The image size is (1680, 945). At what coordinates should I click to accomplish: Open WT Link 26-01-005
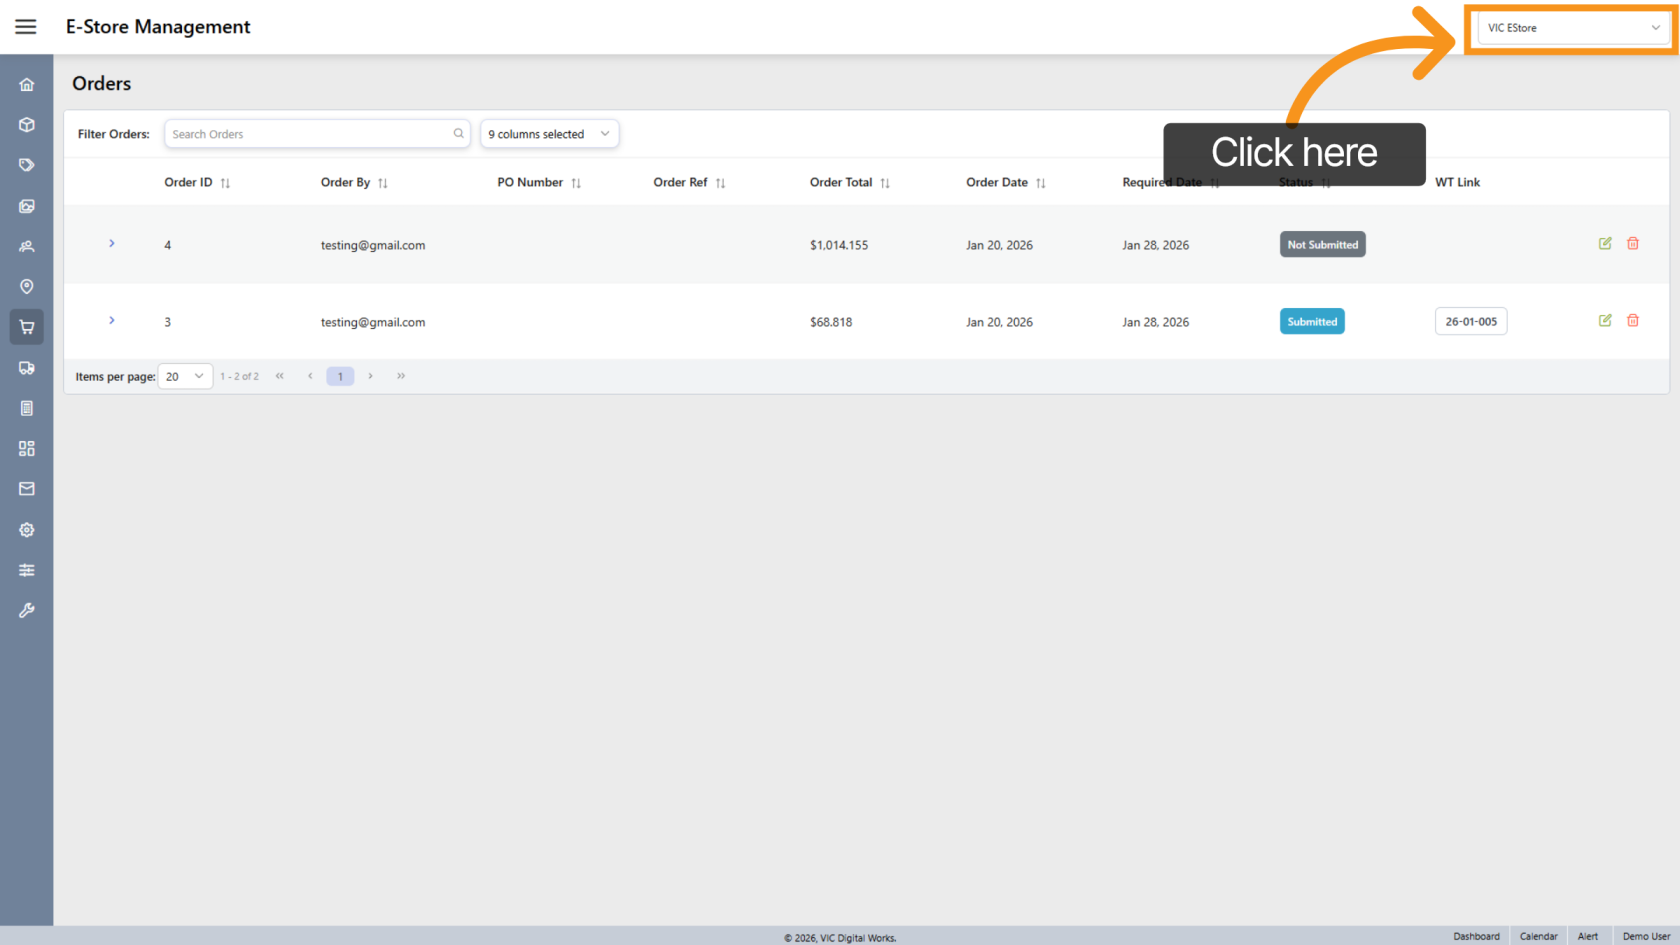1471,322
